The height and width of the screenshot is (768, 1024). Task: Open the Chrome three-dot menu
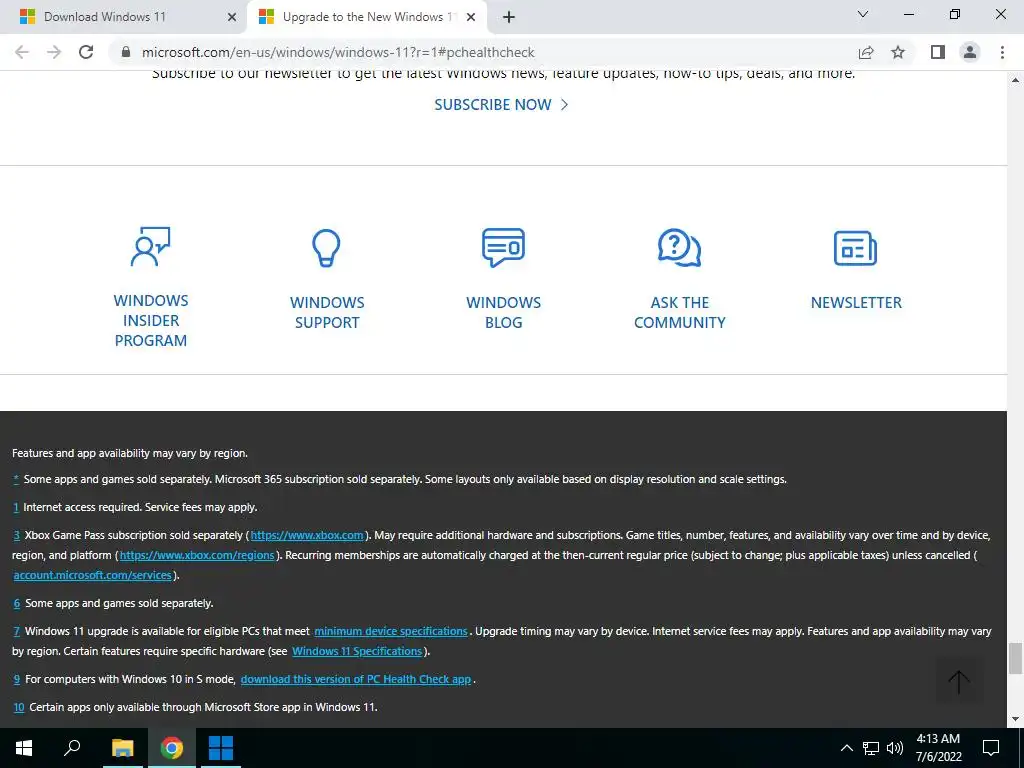tap(1002, 52)
